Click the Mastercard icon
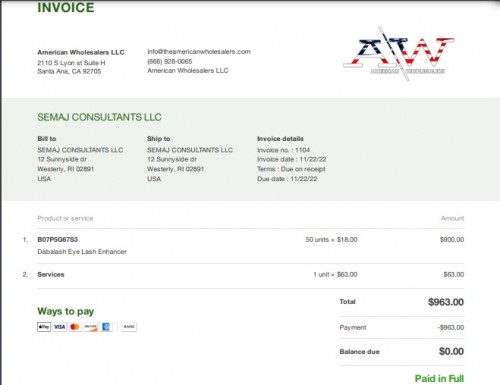Viewport: 500px width, 385px height. point(75,327)
